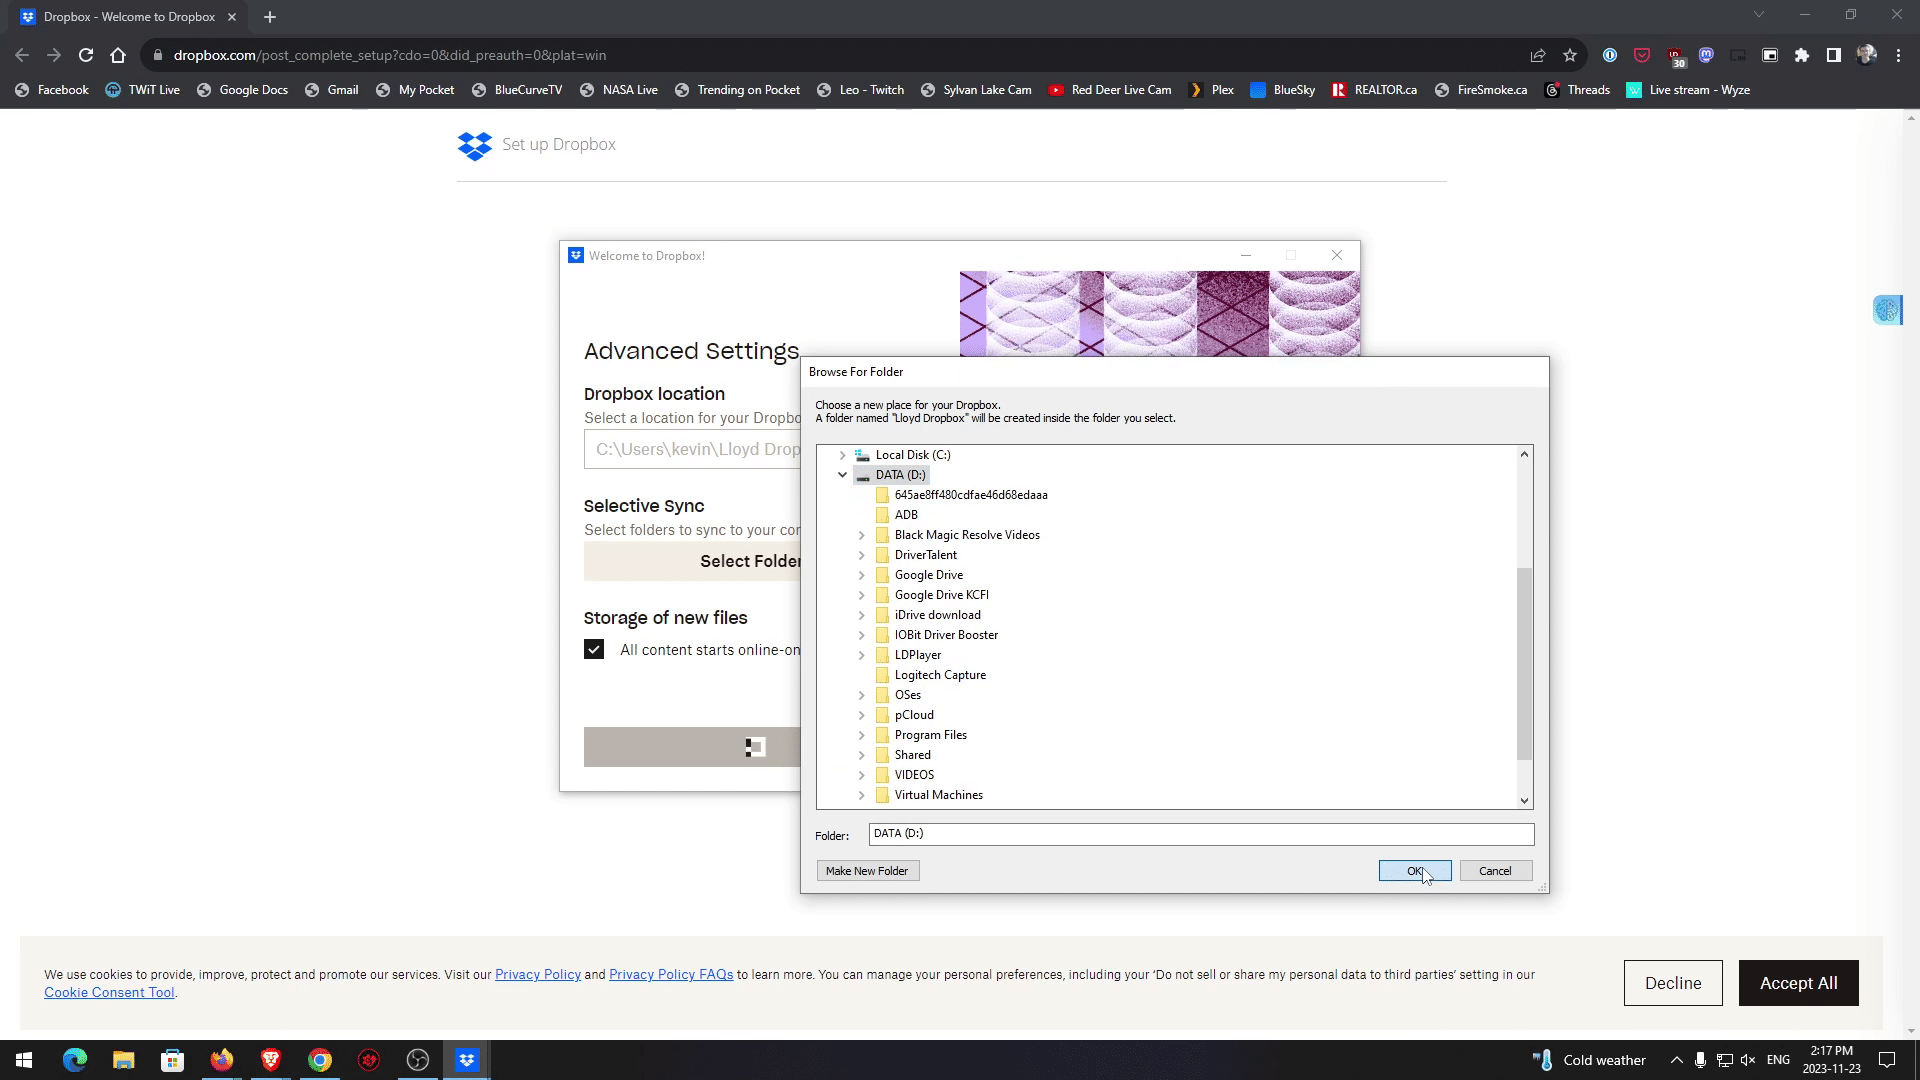The width and height of the screenshot is (1920, 1080).
Task: Decline cookies in the consent banner
Action: 1672,983
